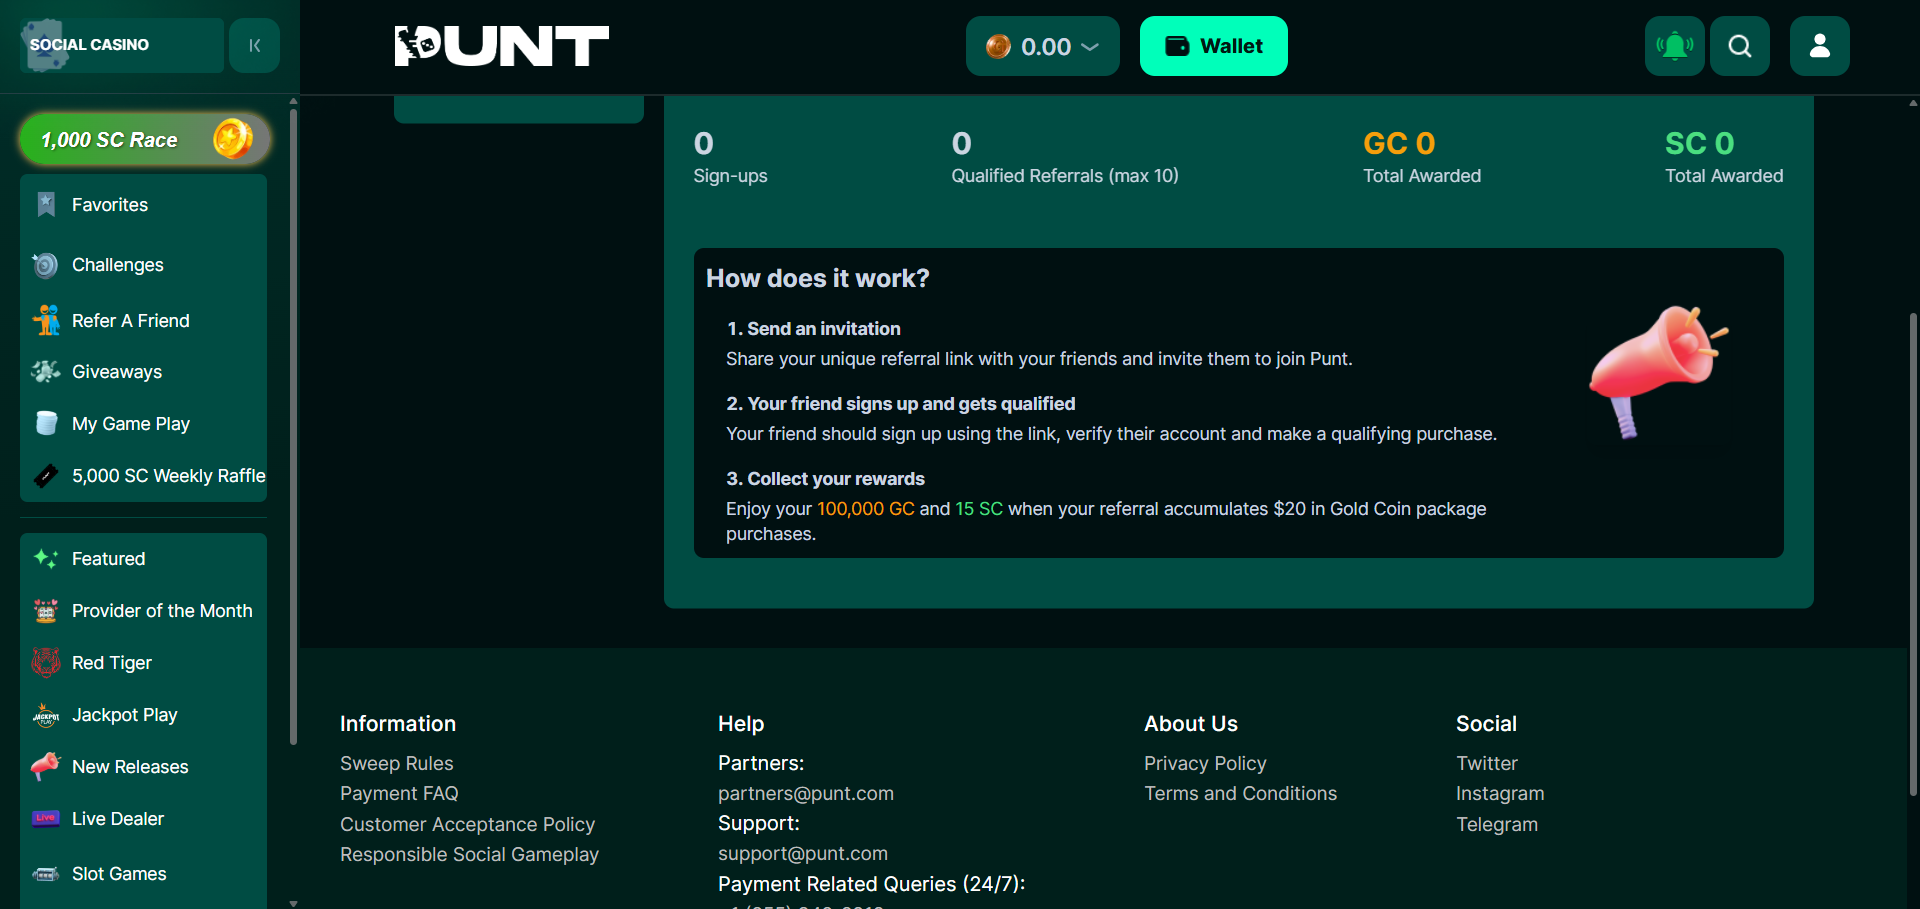Click the New Releases megaphone icon
Viewport: 1920px width, 909px height.
tap(46, 767)
